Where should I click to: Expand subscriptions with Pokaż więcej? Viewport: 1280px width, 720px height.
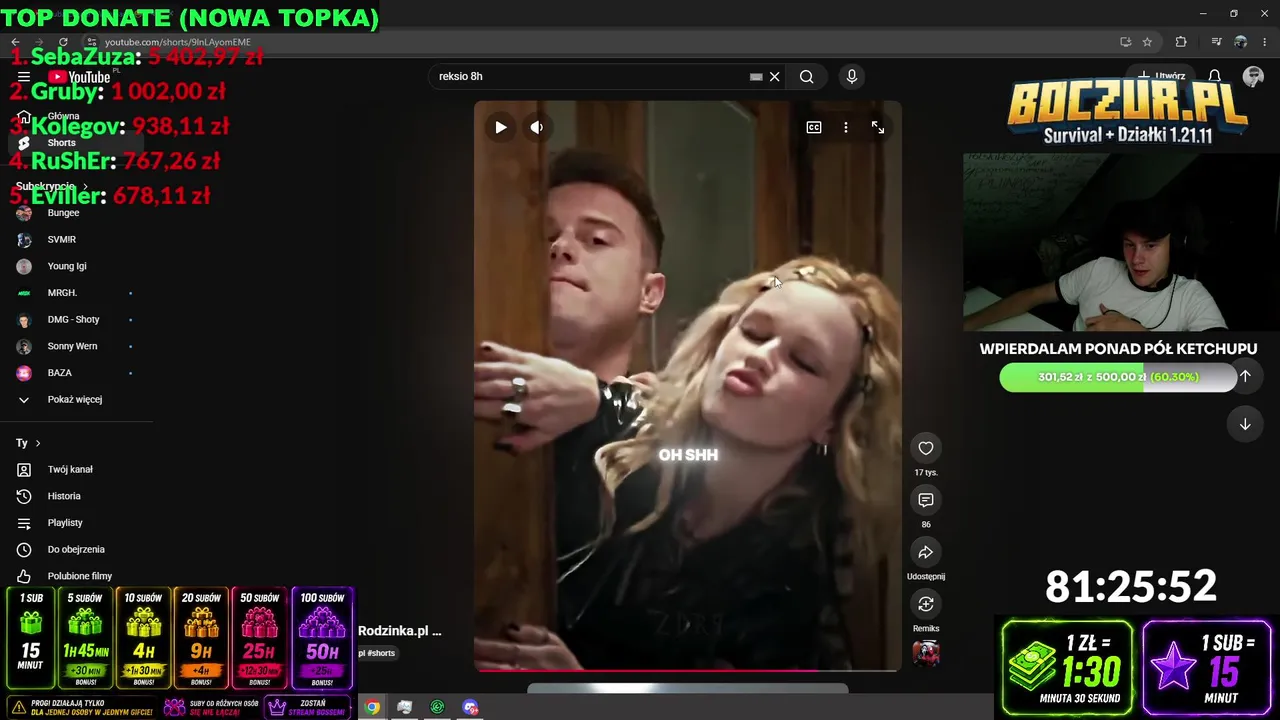[x=75, y=400]
